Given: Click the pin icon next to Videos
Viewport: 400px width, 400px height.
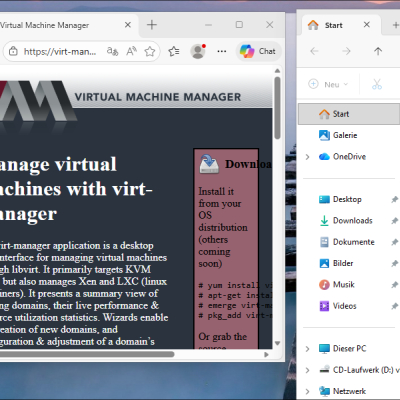Looking at the screenshot, I should pyautogui.click(x=395, y=306).
